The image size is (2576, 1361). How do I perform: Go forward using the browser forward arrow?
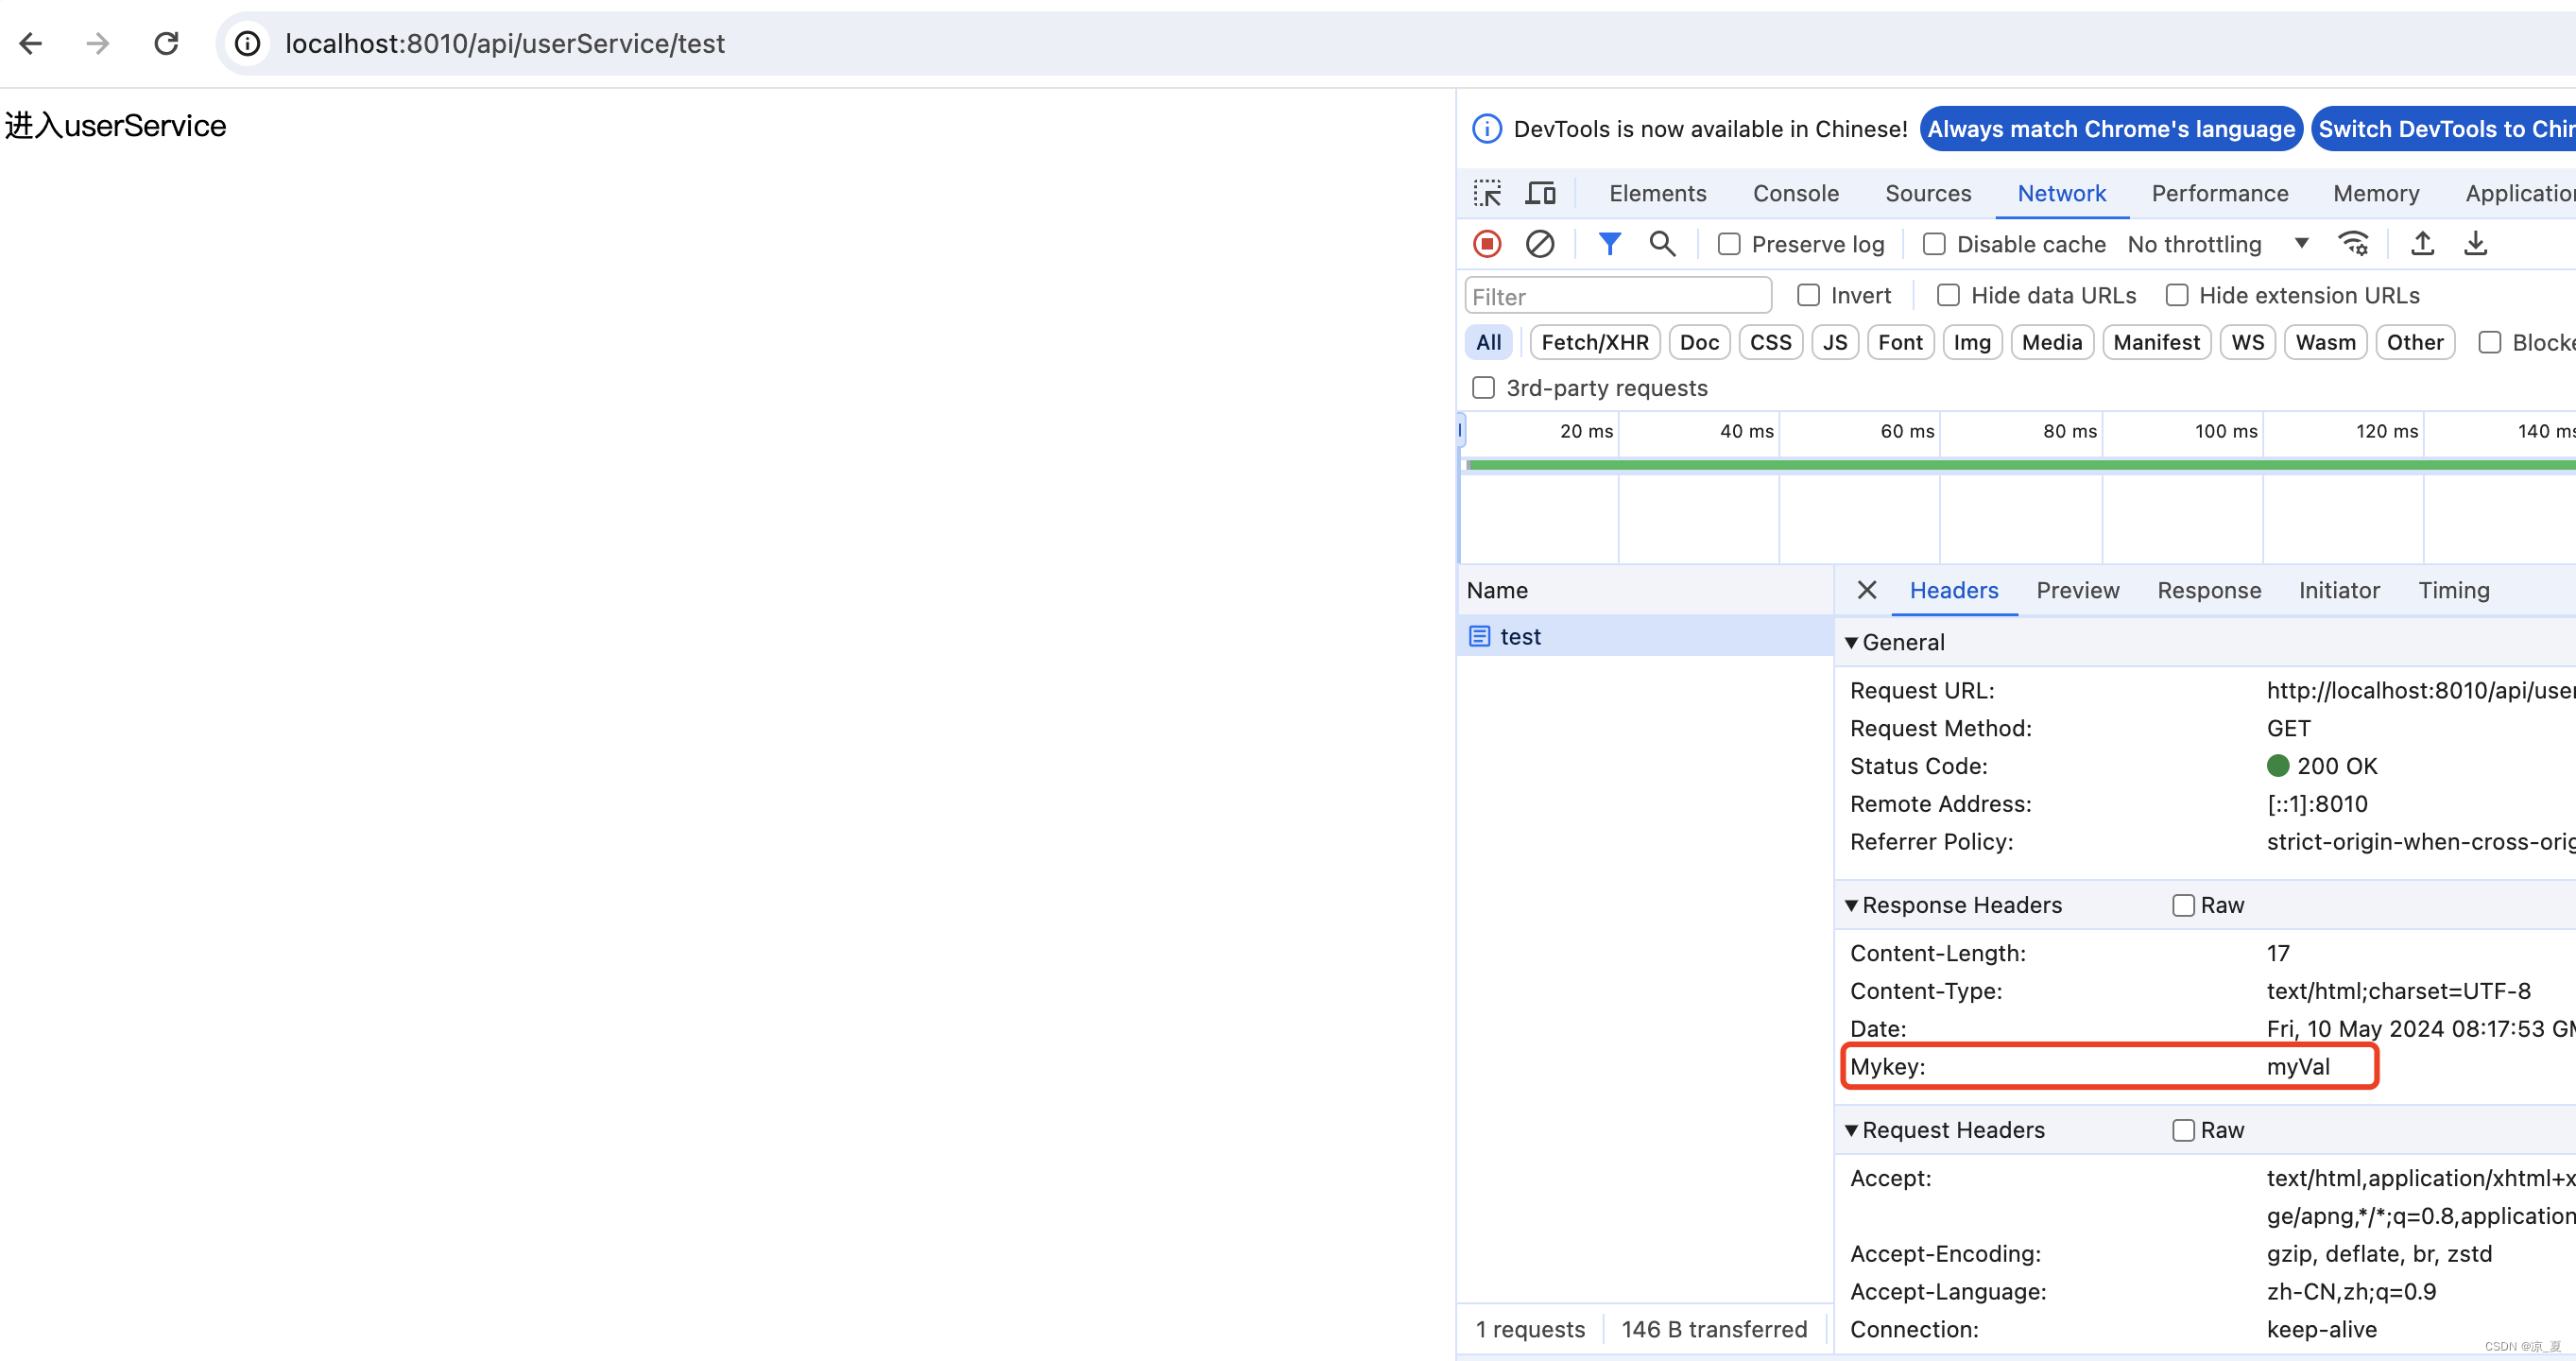[x=98, y=44]
